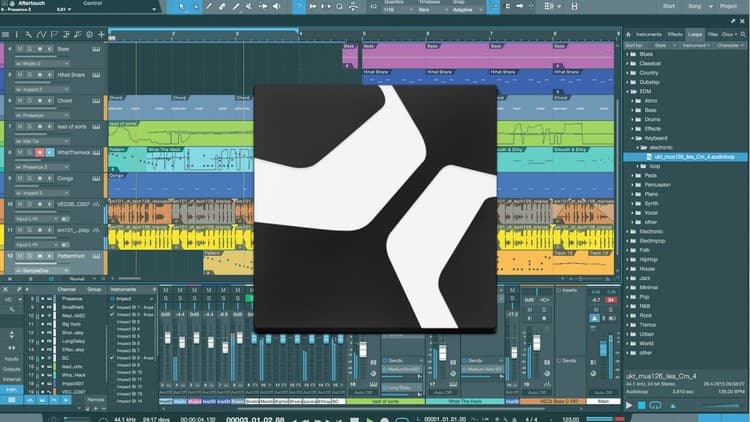The image size is (750, 422).
Task: Open the track list icon
Action: pos(5,34)
